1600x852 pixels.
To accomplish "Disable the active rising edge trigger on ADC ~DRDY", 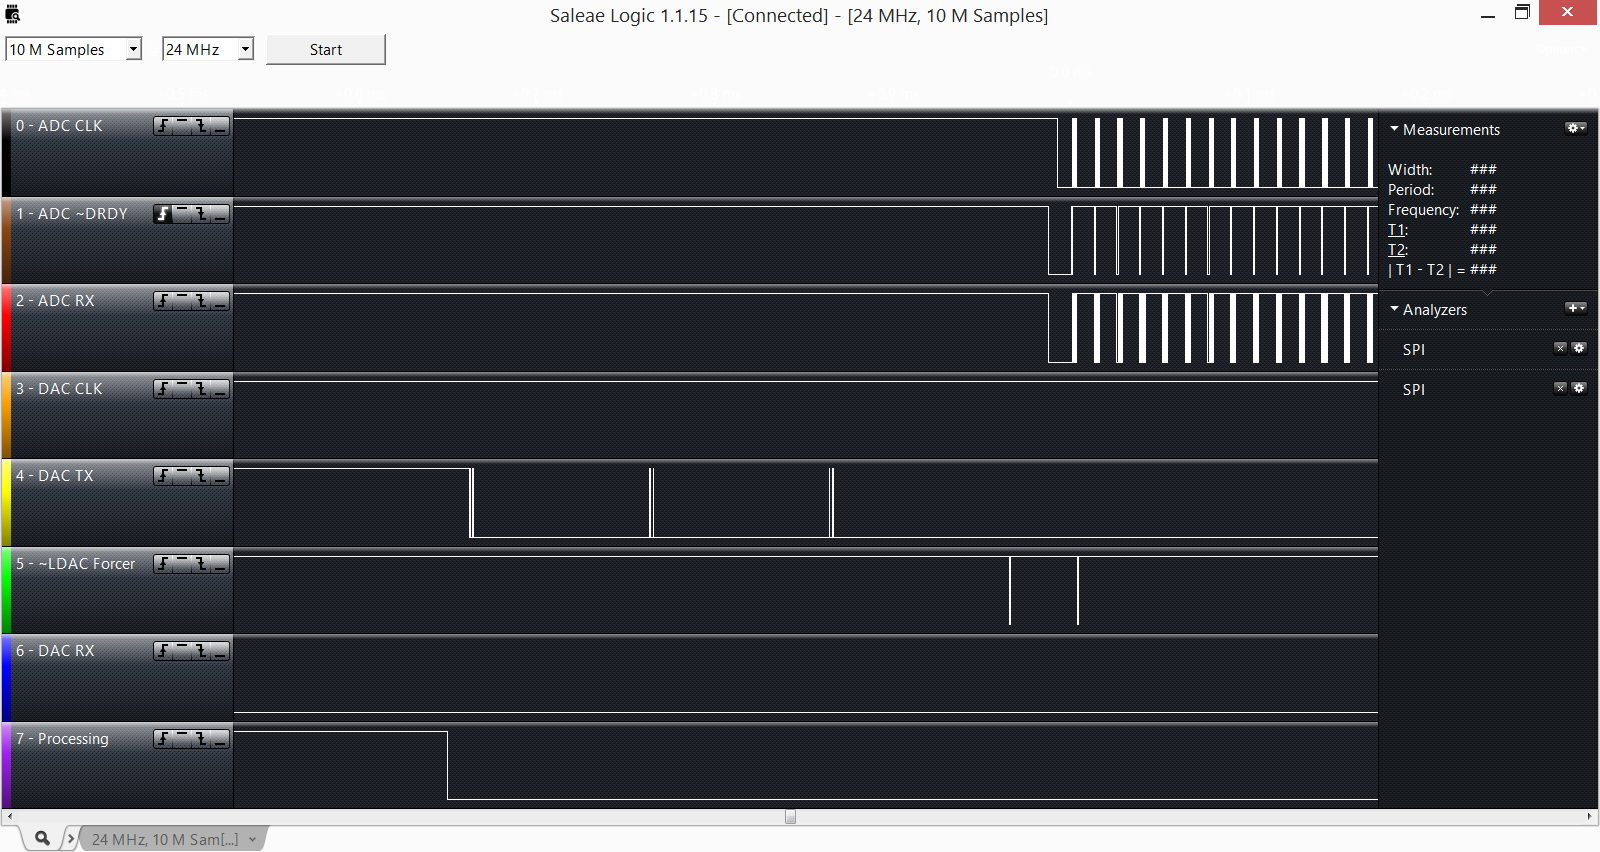I will click(x=163, y=214).
